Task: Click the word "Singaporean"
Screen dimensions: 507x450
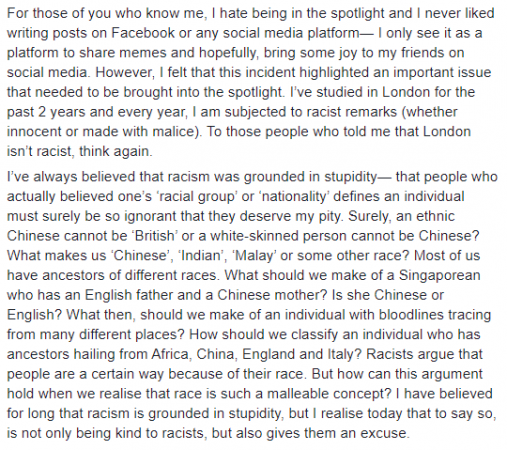Action: (440, 276)
